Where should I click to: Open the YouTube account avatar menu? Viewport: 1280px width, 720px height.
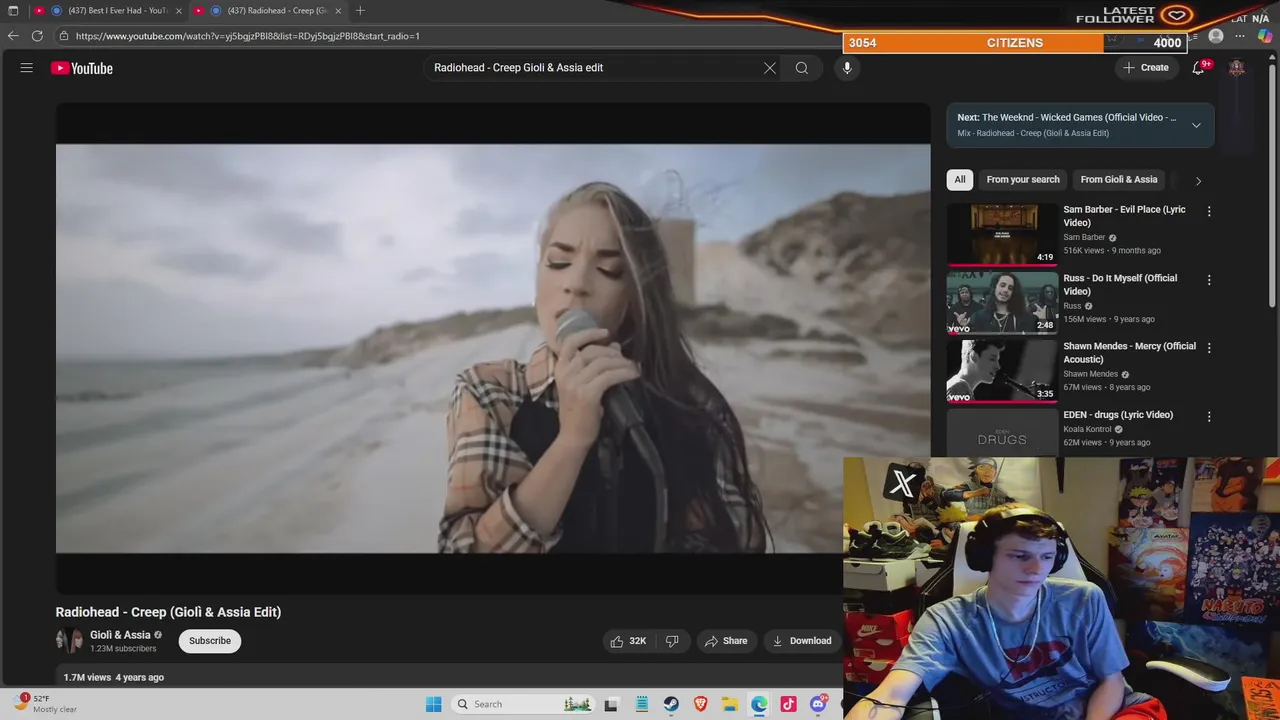1237,68
